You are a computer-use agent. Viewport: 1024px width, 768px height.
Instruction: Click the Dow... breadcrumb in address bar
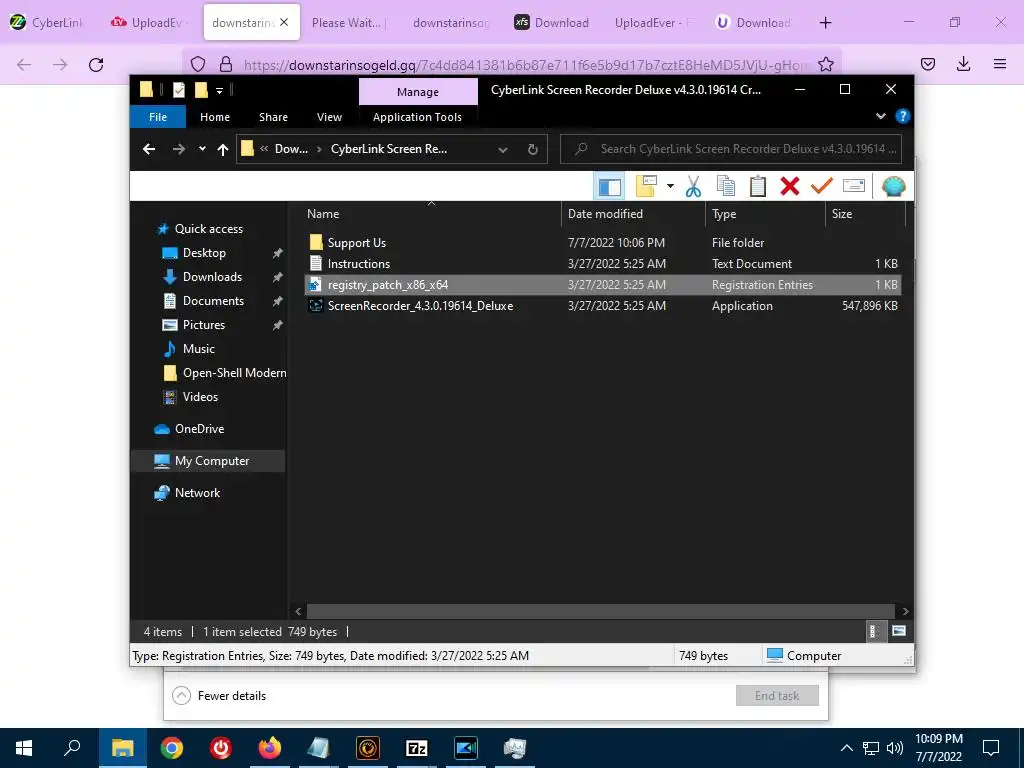[291, 149]
